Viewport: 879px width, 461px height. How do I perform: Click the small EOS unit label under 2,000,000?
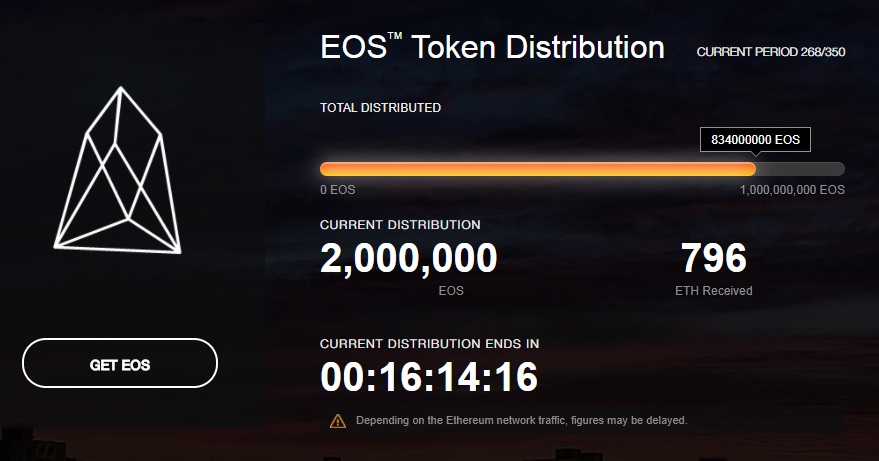(x=451, y=291)
